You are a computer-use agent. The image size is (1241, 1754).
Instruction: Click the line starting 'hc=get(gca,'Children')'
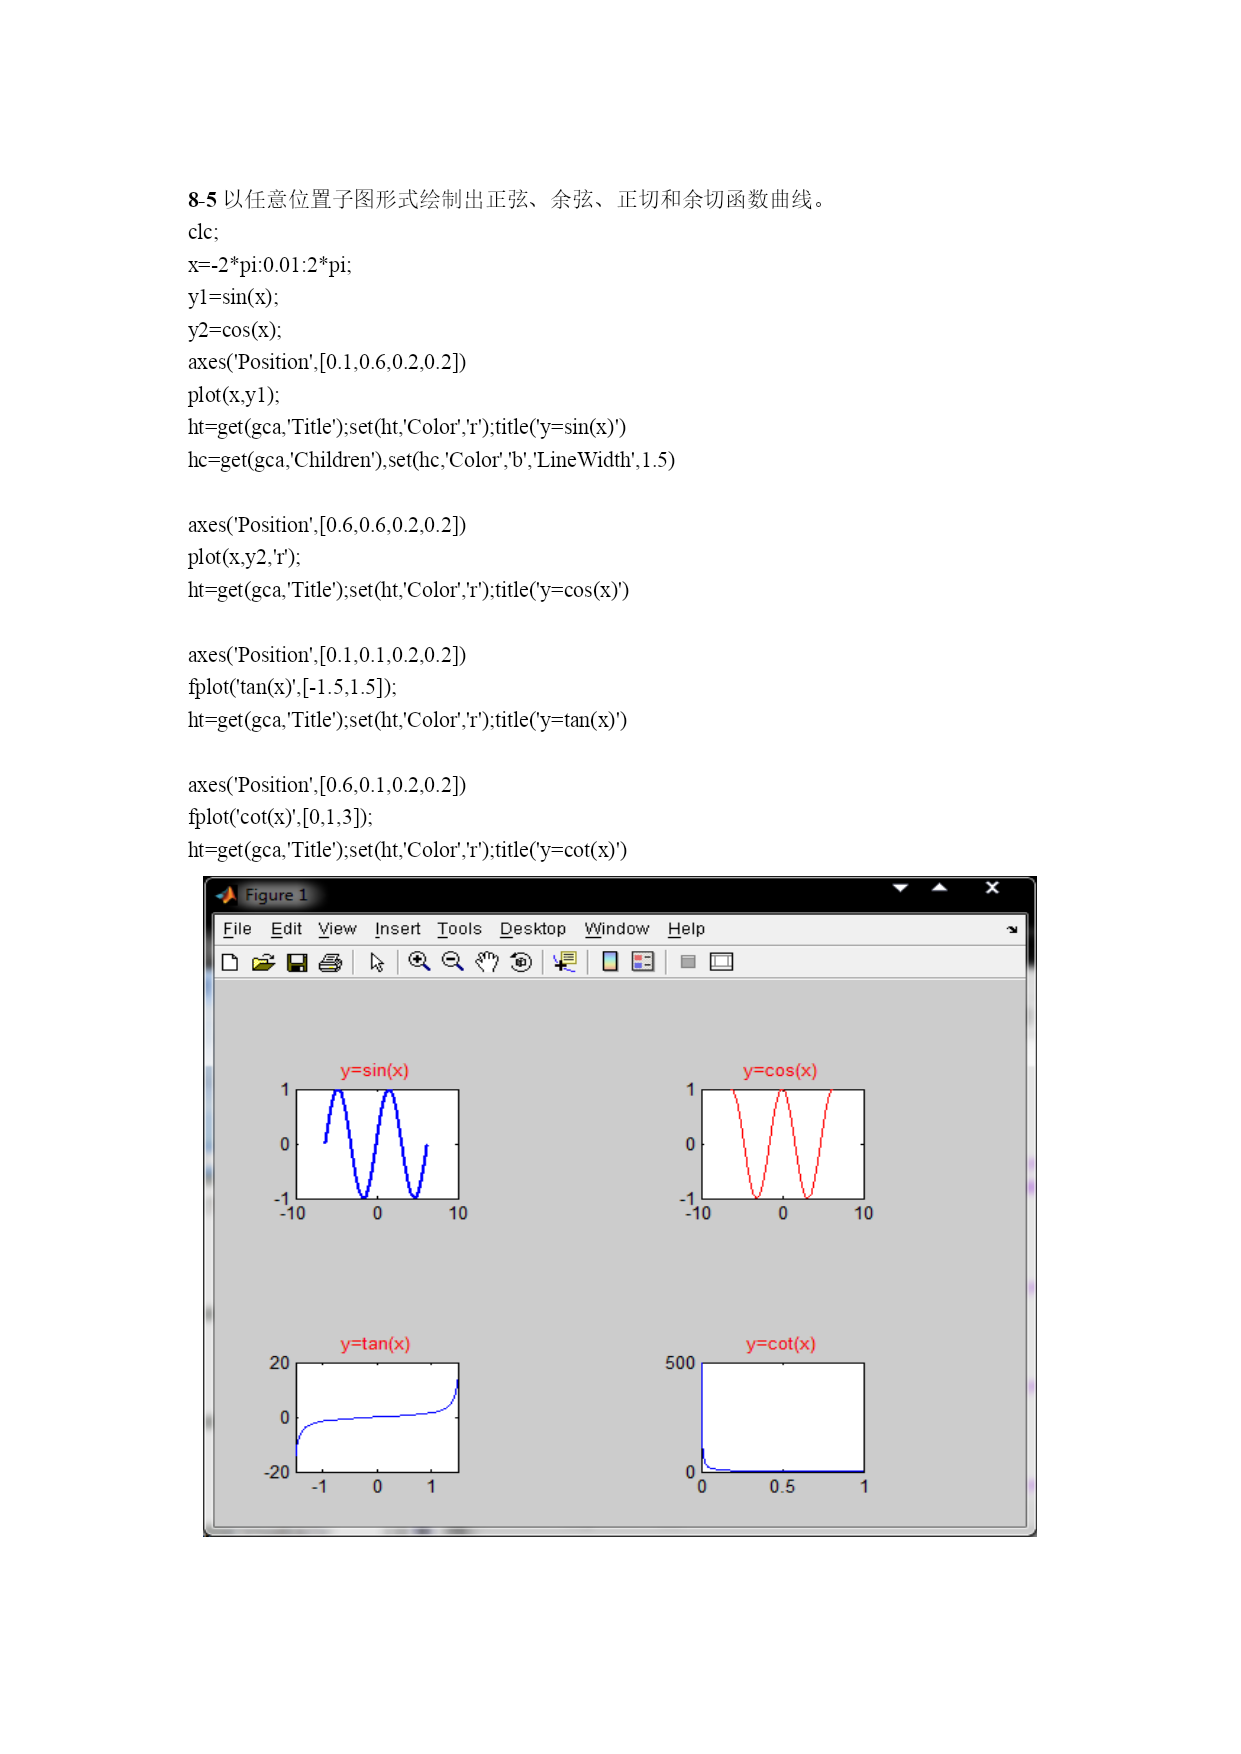(431, 460)
